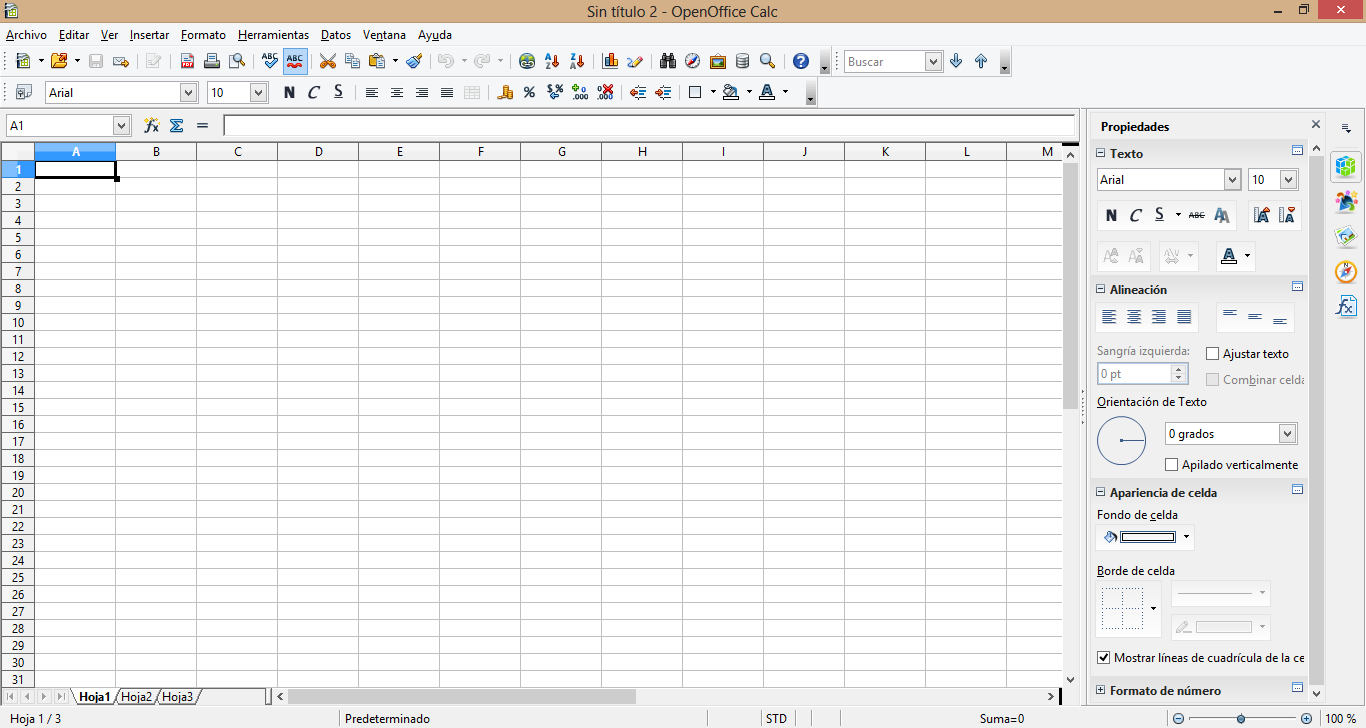The image size is (1366, 728).
Task: Open the Navigator from the sidebar
Action: (x=1345, y=271)
